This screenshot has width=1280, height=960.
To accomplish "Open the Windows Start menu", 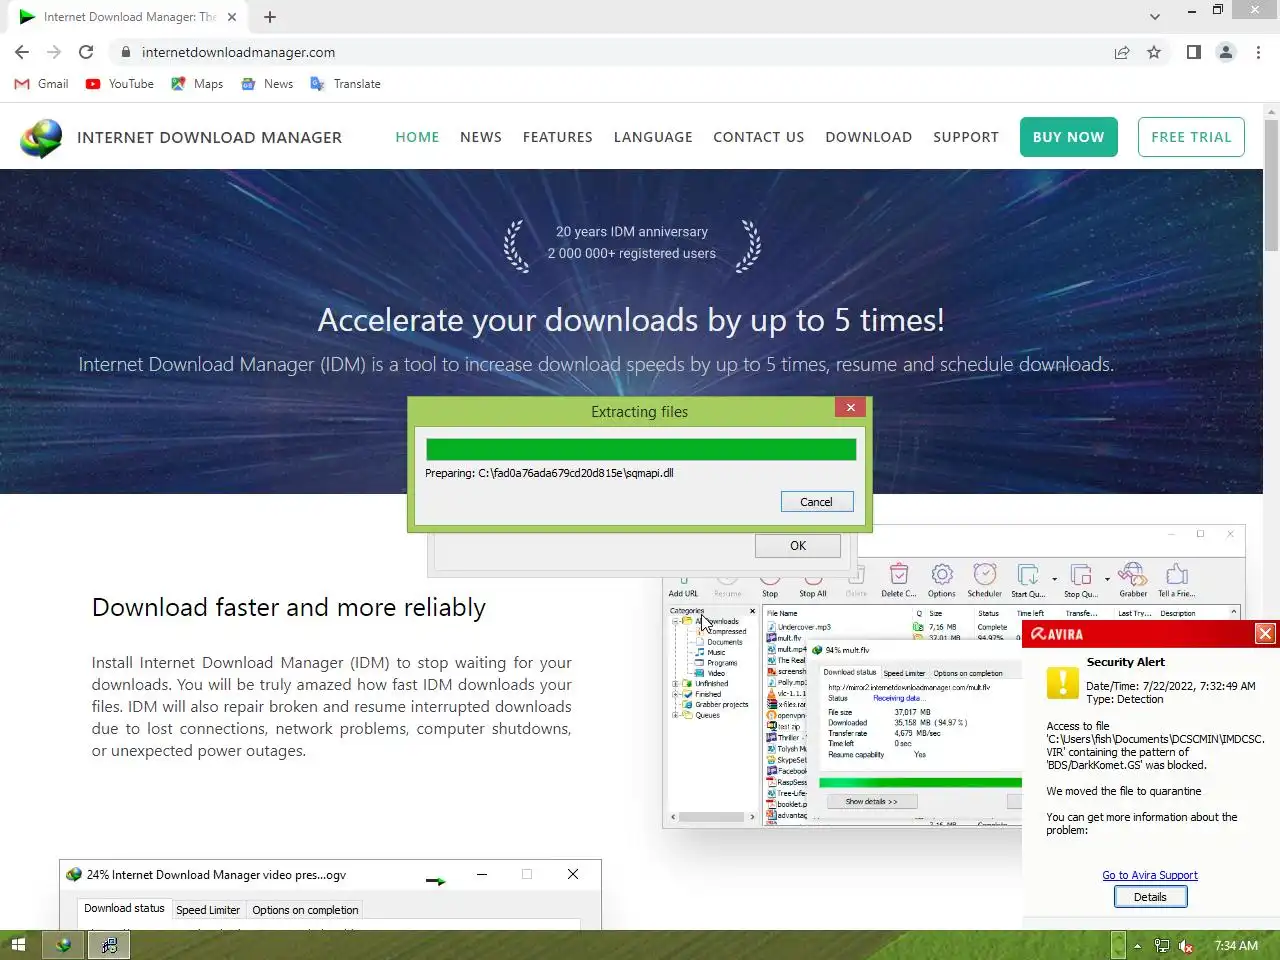I will click(17, 945).
